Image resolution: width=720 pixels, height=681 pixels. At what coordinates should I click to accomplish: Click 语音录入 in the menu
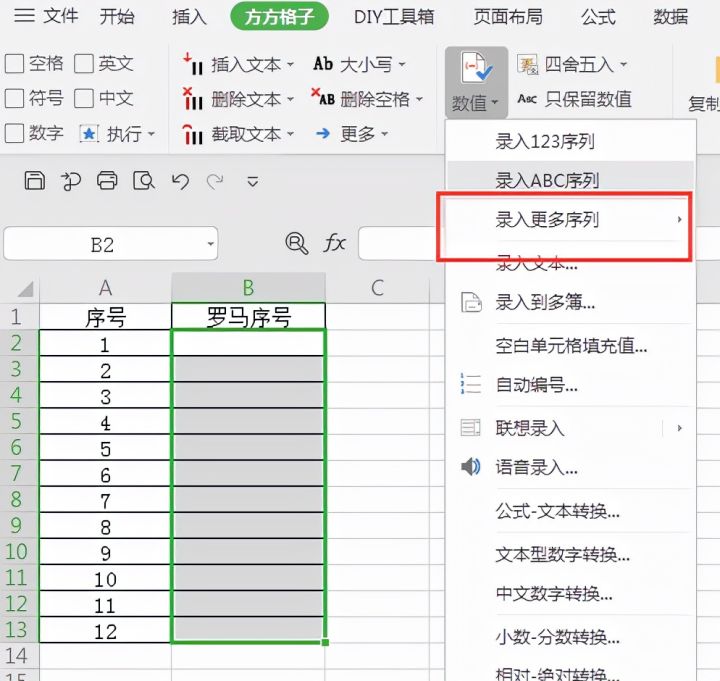(x=536, y=467)
